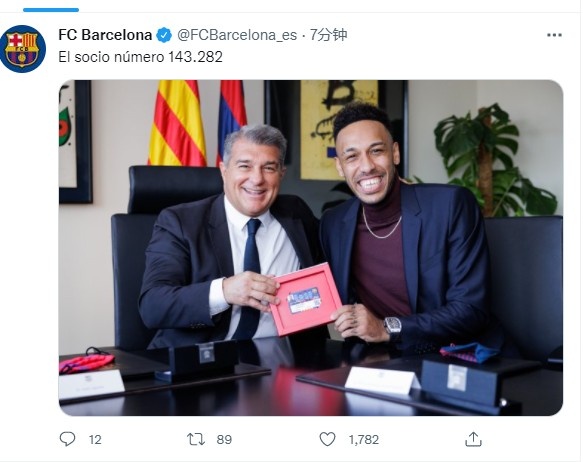Like the tweet with the heart icon
This screenshot has height=462, width=583.
pyautogui.click(x=328, y=439)
